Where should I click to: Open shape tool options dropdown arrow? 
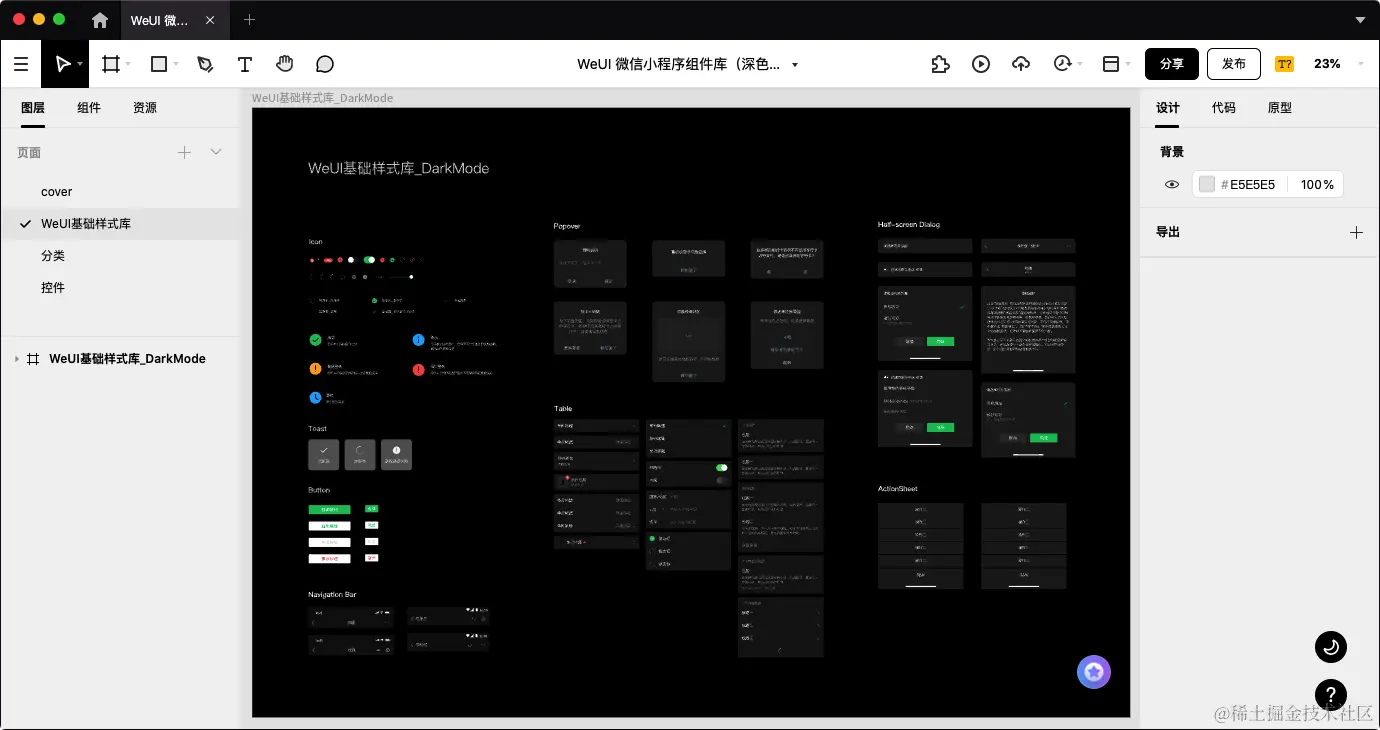click(x=176, y=64)
